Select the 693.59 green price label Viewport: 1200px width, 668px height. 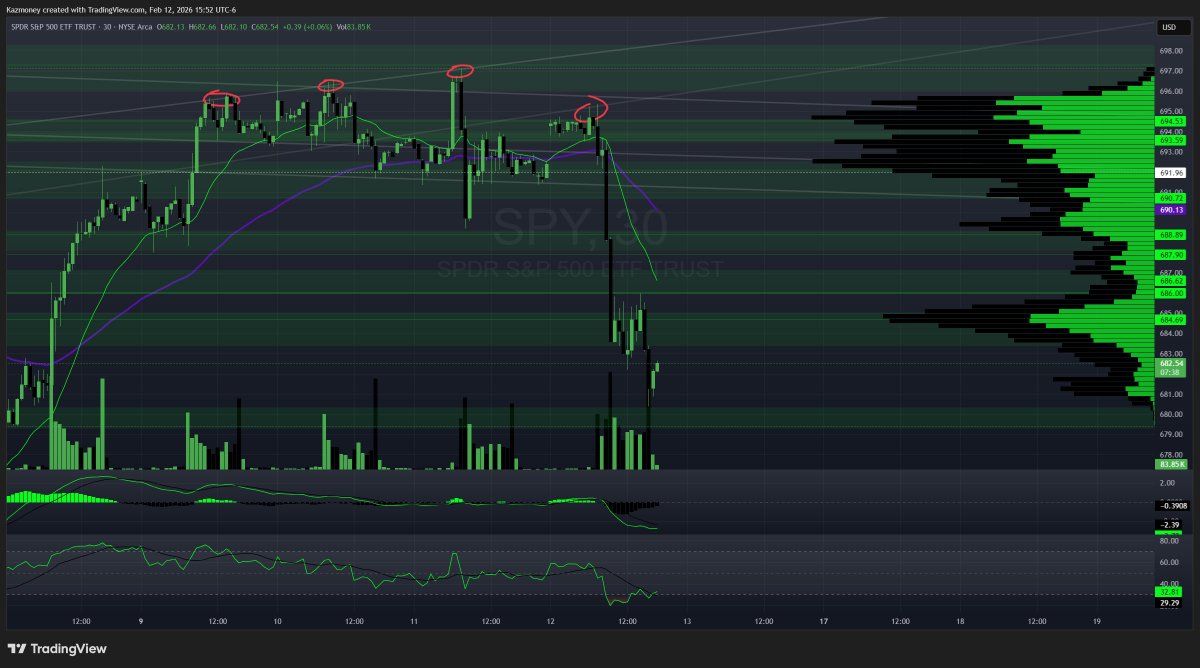pos(1171,141)
